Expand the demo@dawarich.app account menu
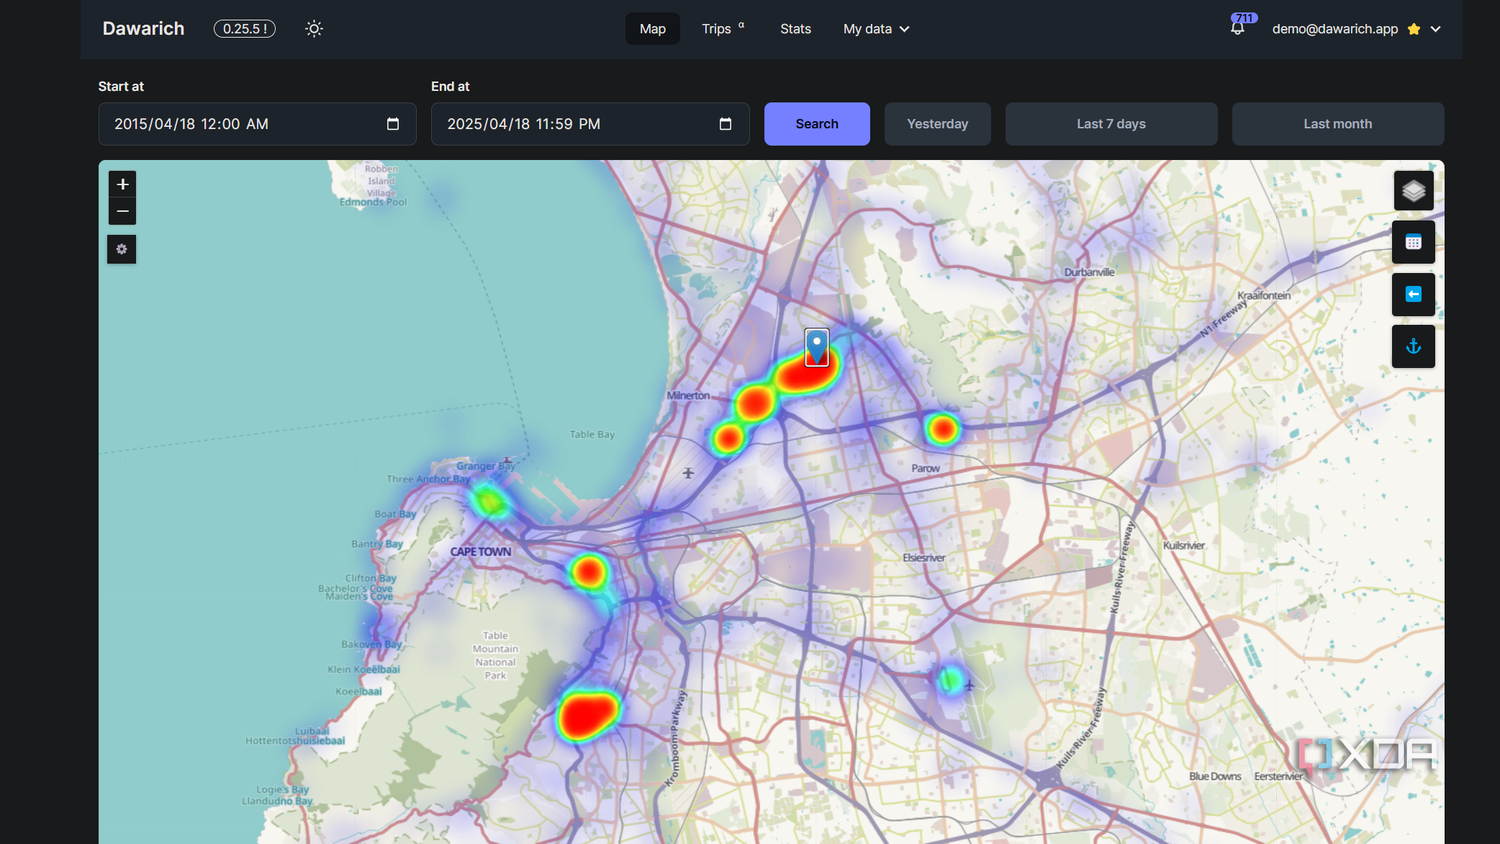Image resolution: width=1500 pixels, height=844 pixels. coord(1356,29)
